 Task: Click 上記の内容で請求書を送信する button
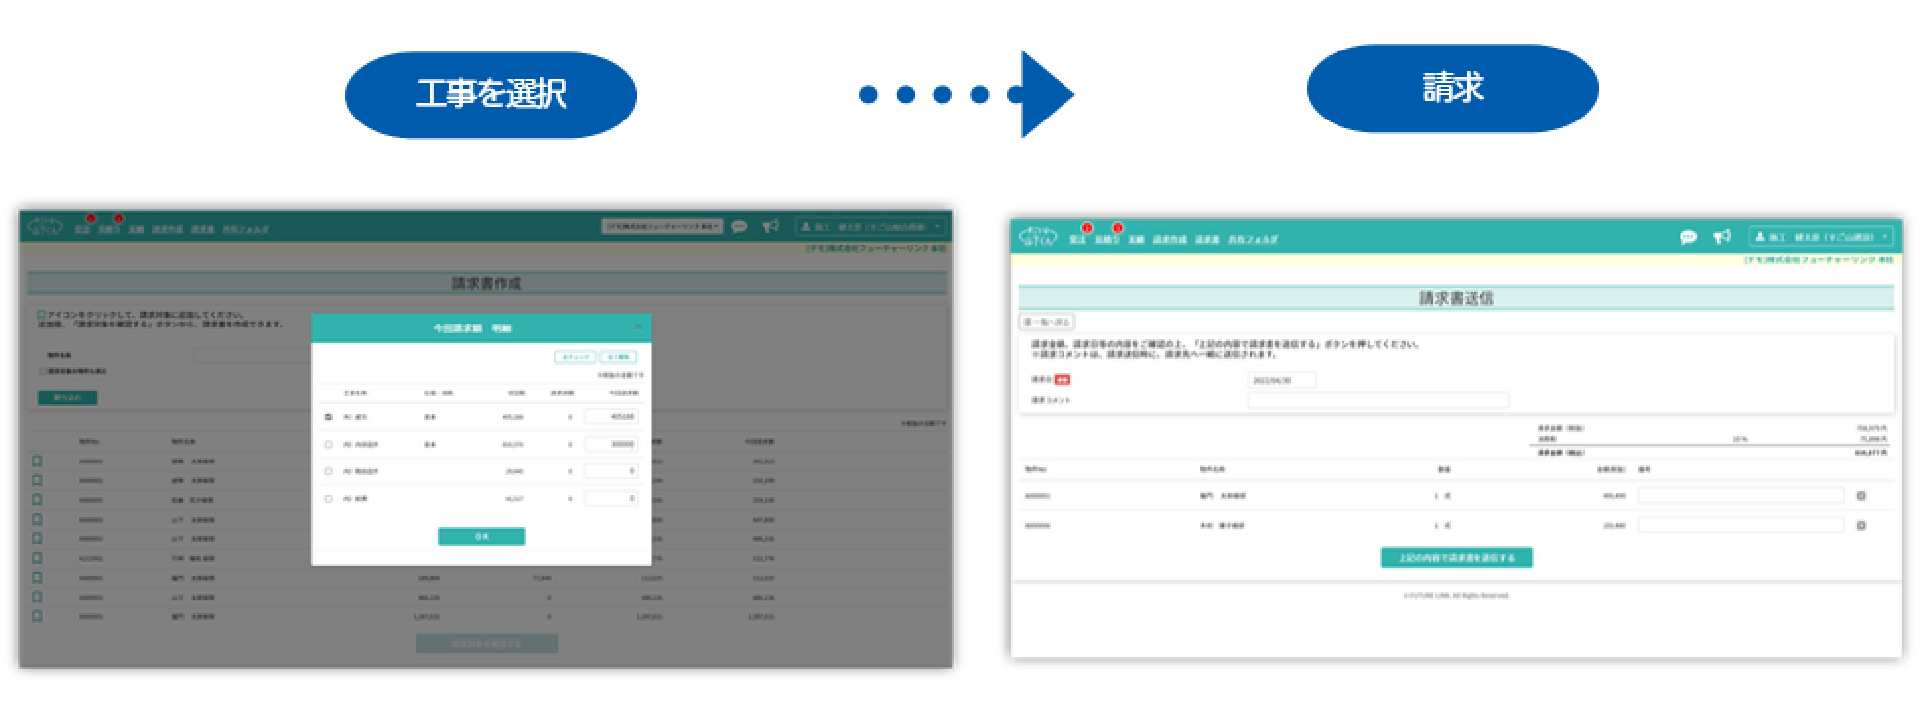pos(1456,558)
